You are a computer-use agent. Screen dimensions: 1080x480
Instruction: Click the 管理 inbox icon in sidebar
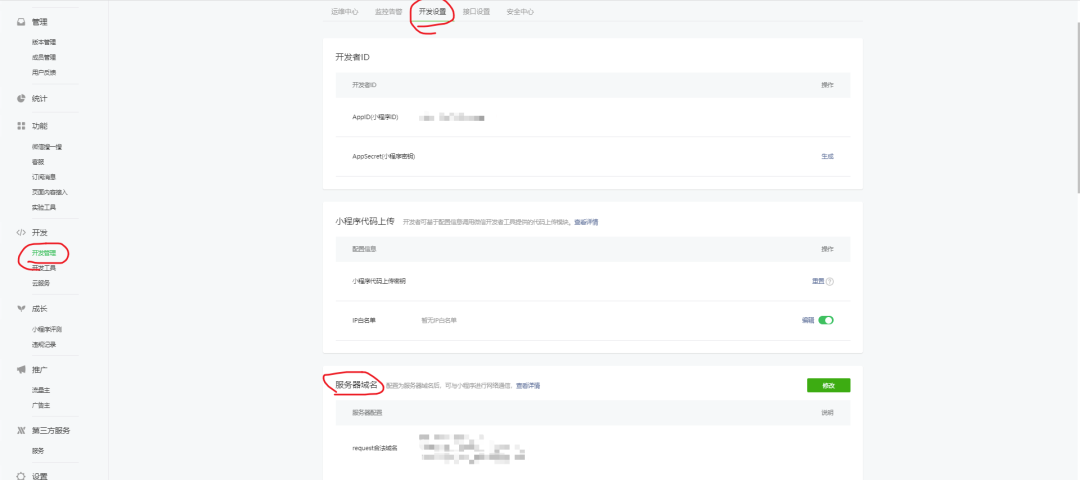[21, 22]
